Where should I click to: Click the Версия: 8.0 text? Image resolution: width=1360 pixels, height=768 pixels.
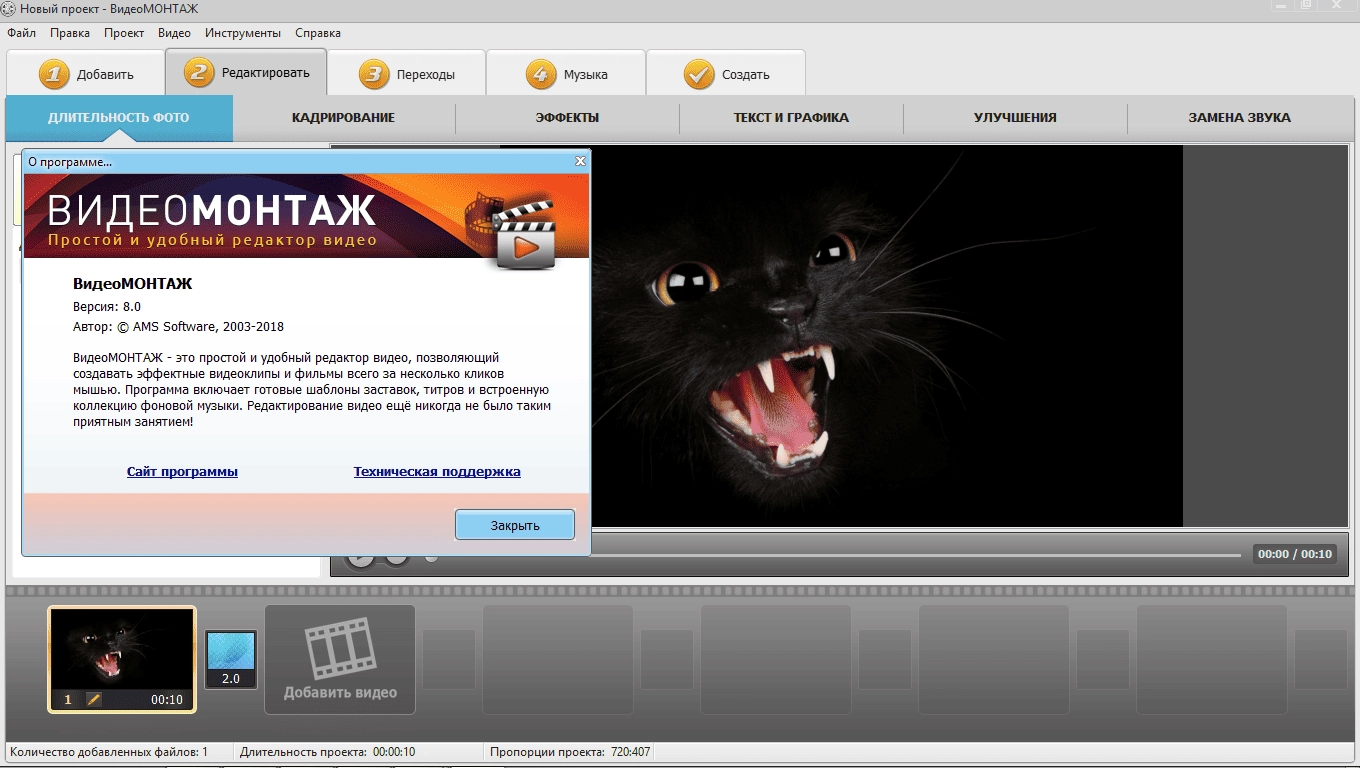tap(107, 306)
